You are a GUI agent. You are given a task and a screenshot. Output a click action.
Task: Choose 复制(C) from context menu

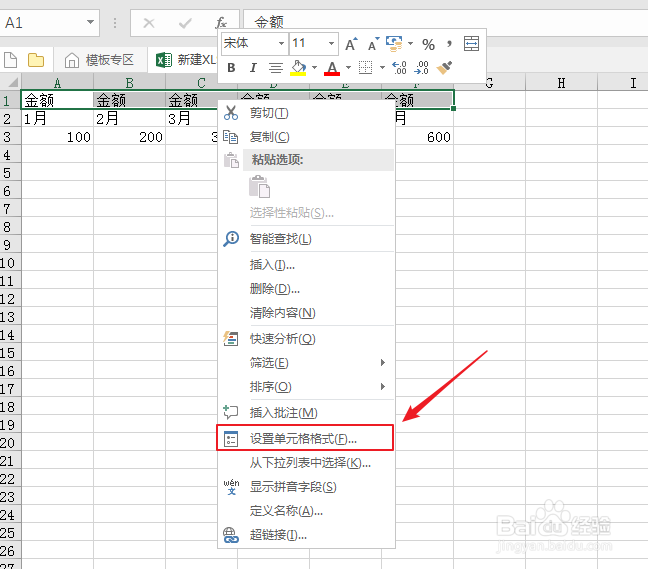(x=306, y=137)
